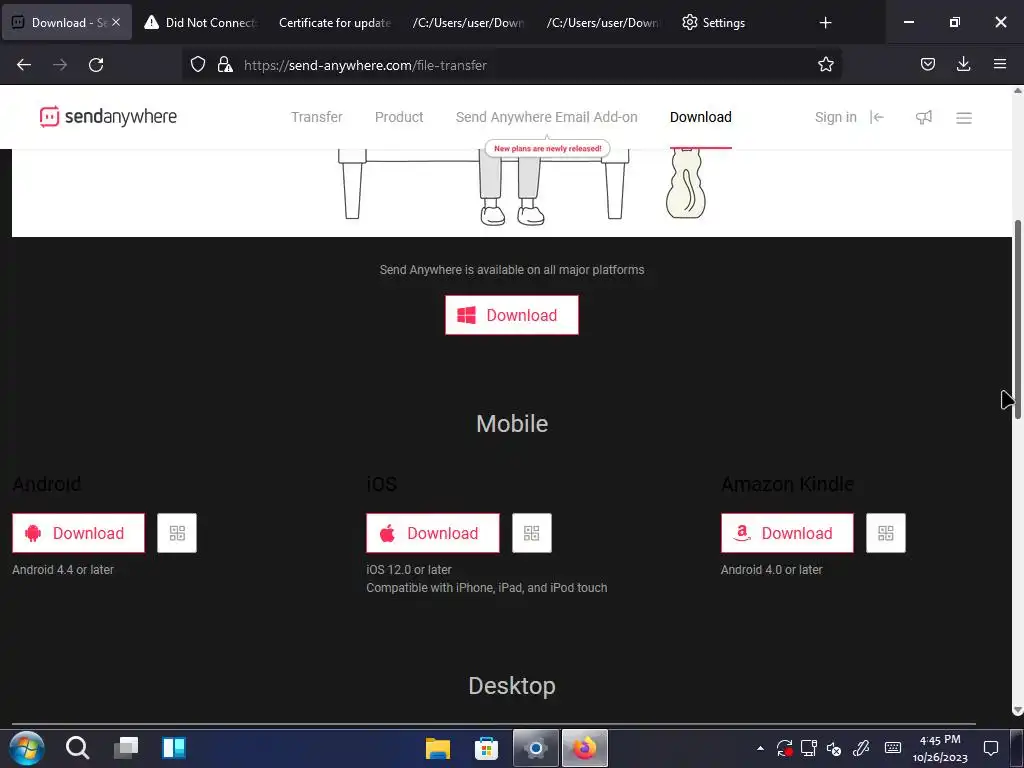This screenshot has width=1024, height=768.
Task: Reload the current page
Action: (96, 65)
